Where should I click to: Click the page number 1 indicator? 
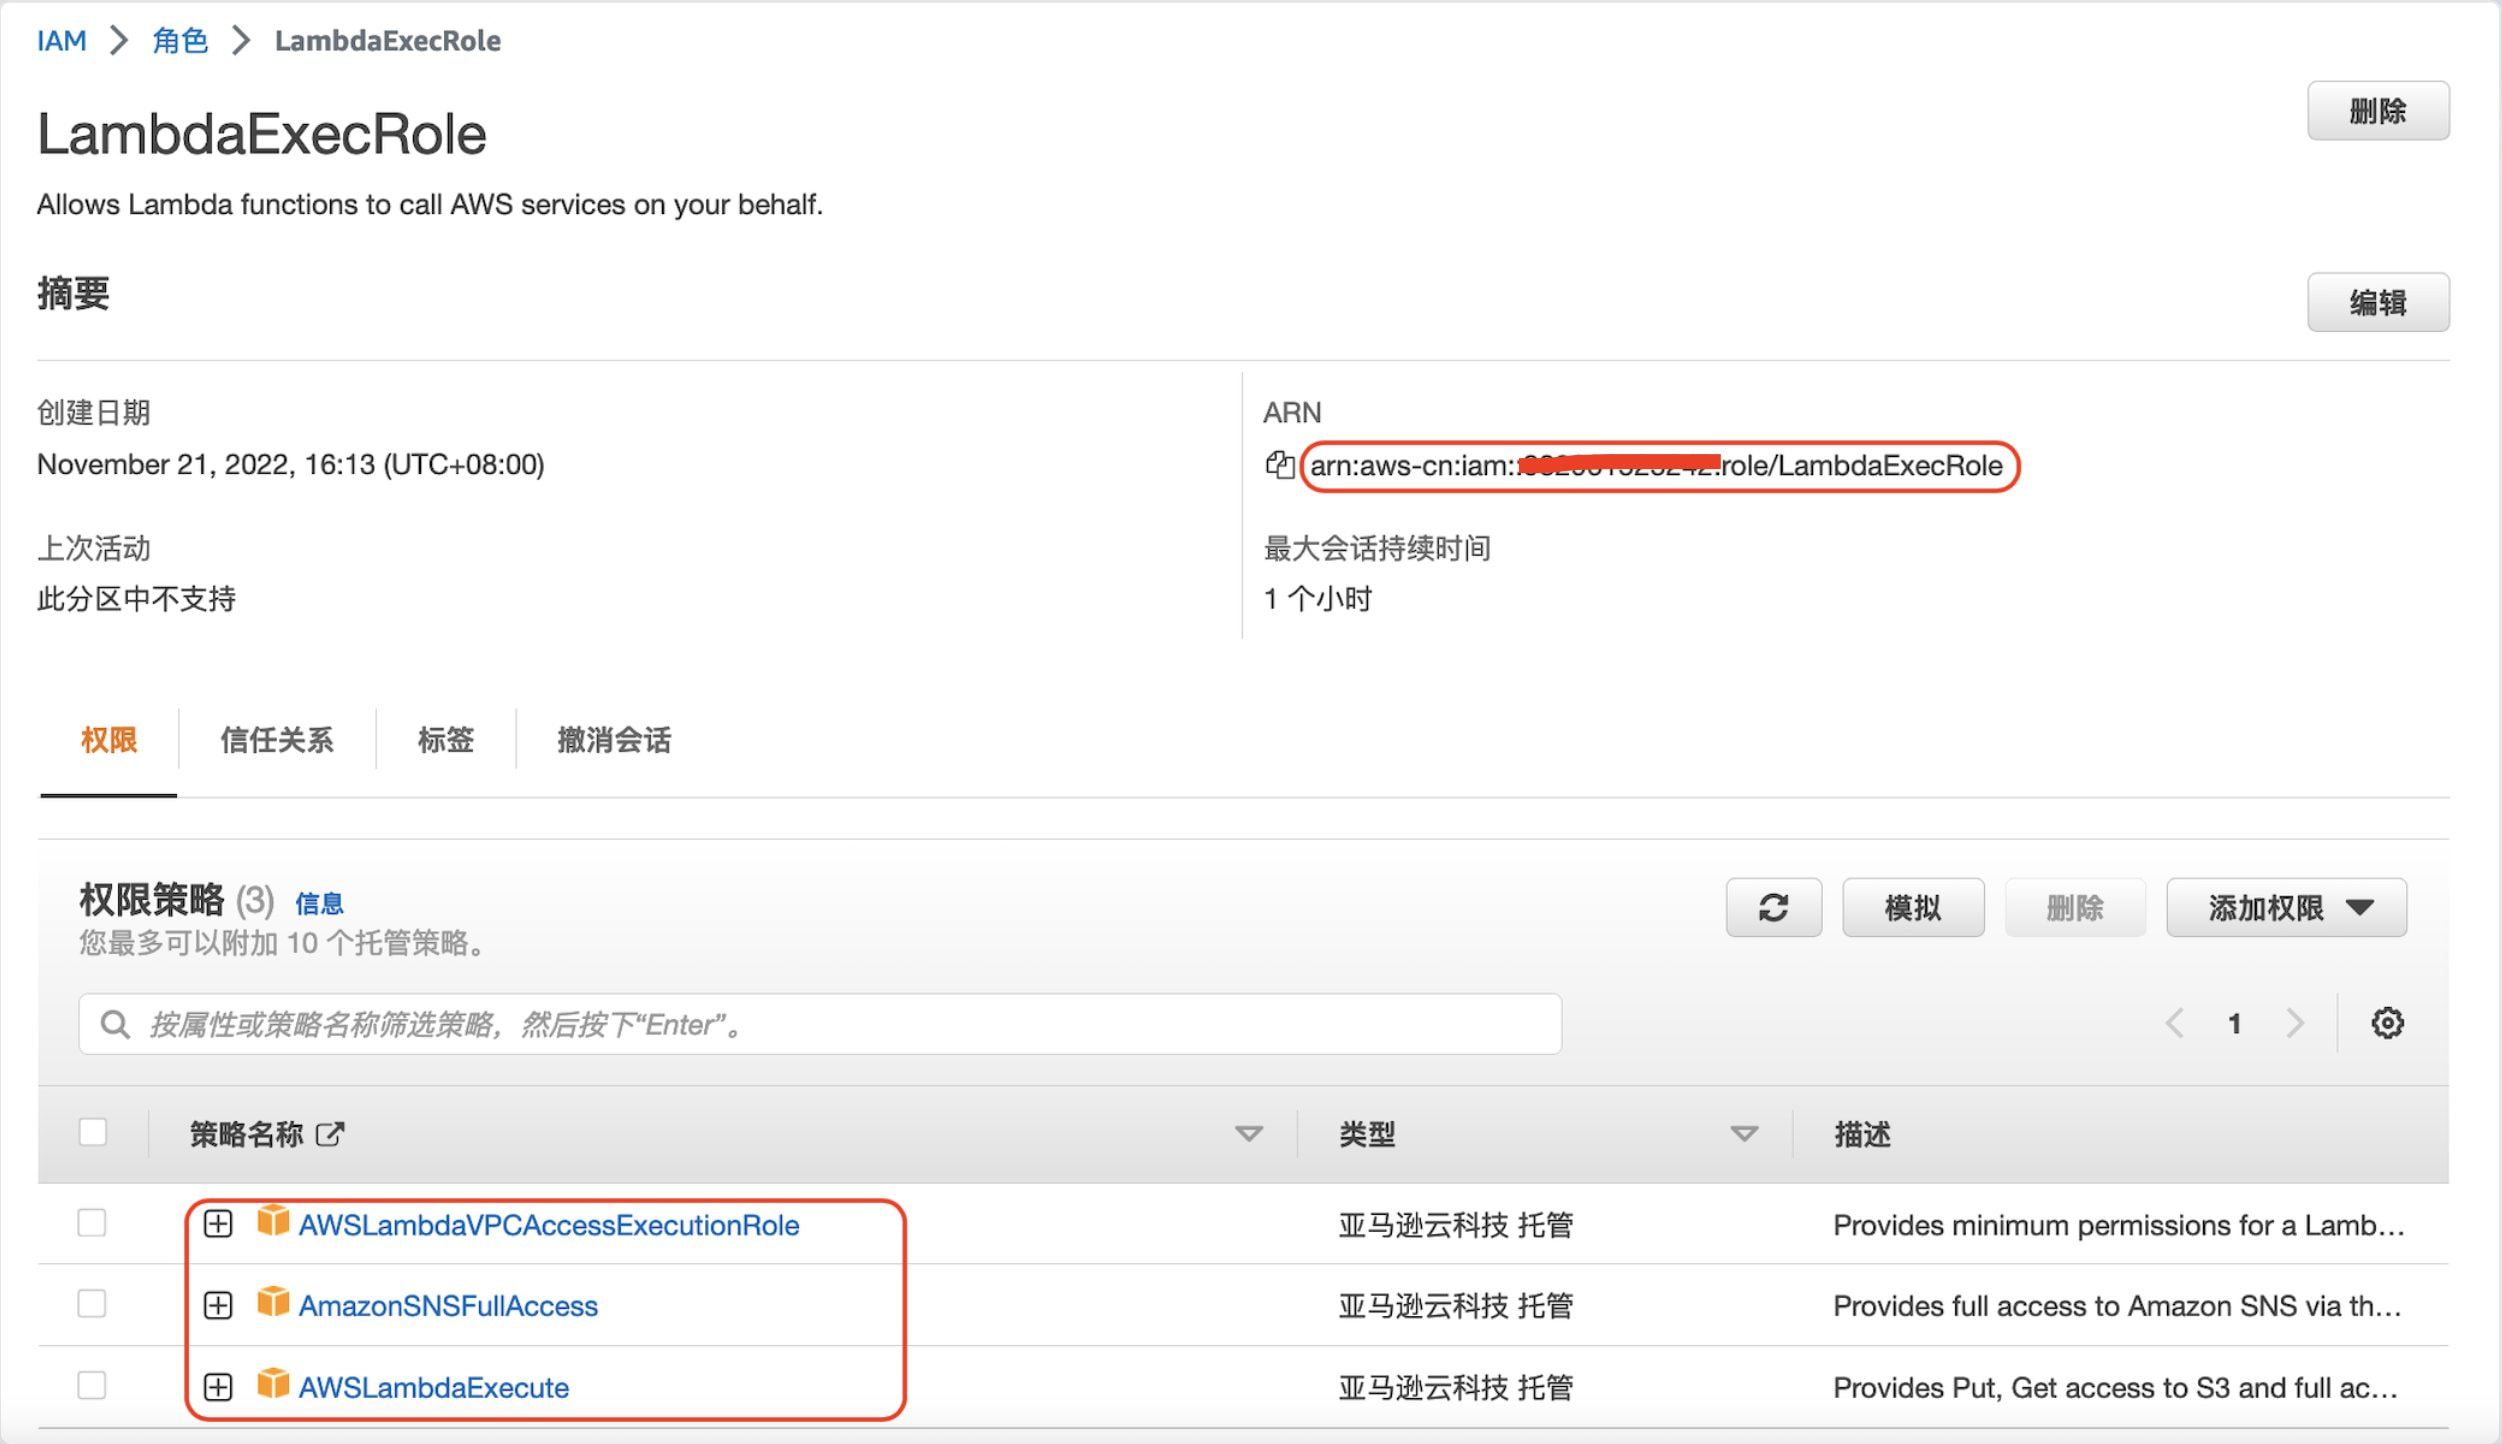point(2234,1023)
